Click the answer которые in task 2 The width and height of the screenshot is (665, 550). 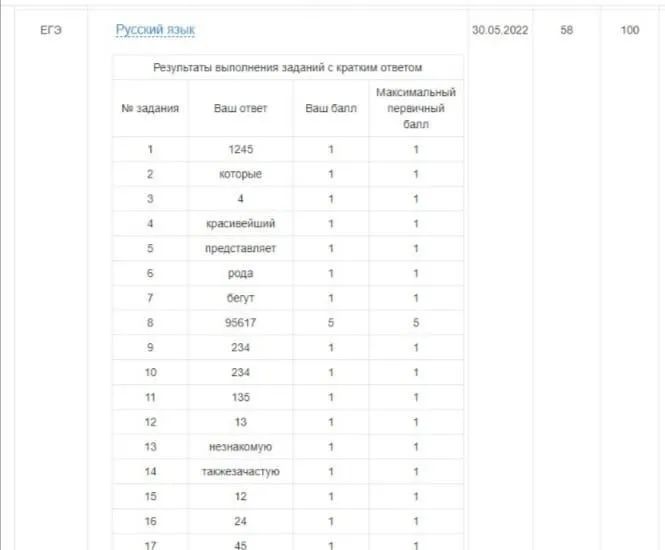coord(240,174)
